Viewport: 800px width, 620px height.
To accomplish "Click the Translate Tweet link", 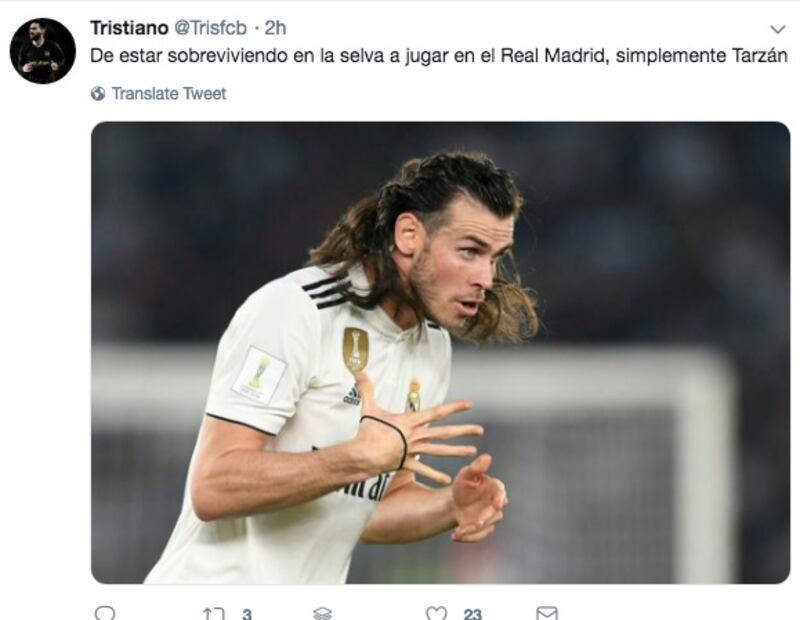I will coord(169,94).
